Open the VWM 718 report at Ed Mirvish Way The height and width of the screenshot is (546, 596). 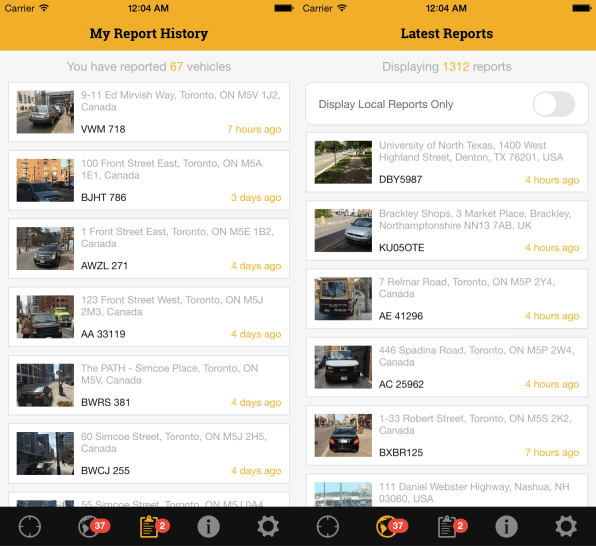point(149,112)
